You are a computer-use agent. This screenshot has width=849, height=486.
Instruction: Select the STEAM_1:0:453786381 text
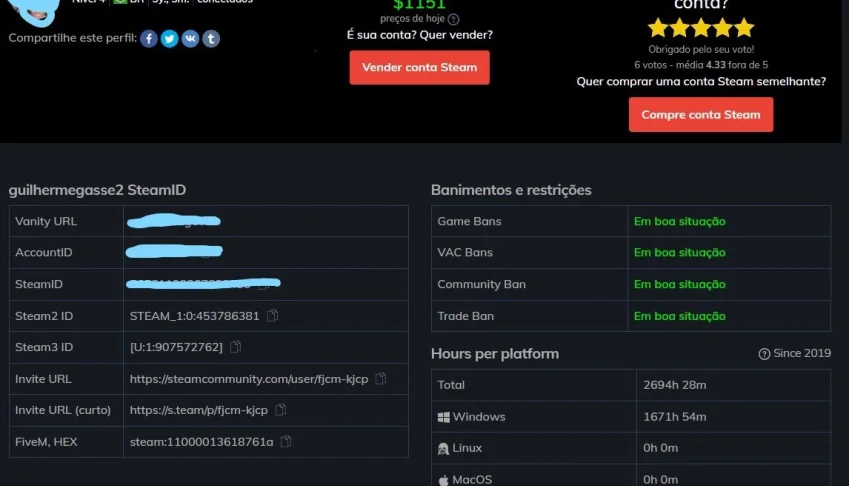click(x=194, y=316)
